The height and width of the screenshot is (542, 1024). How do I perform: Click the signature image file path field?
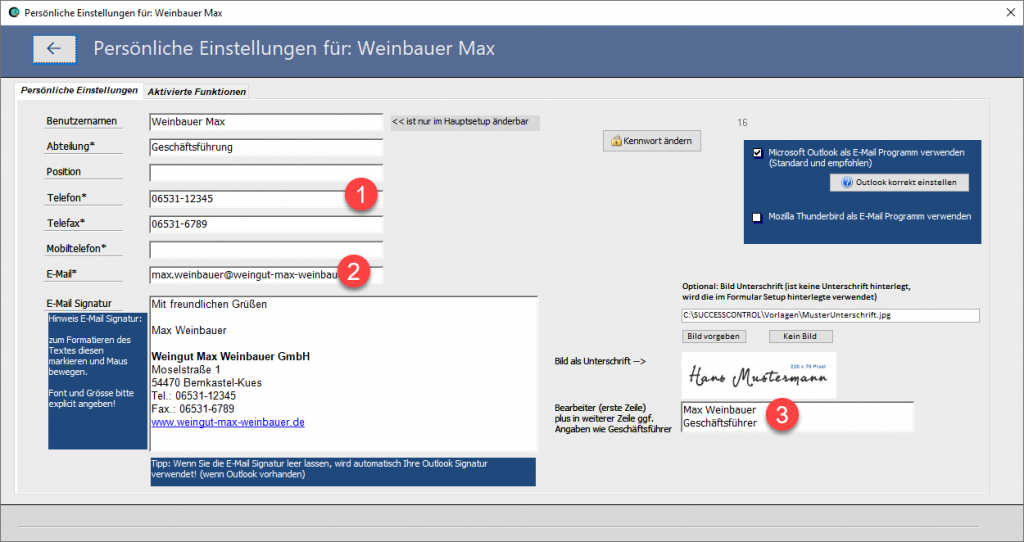(829, 316)
